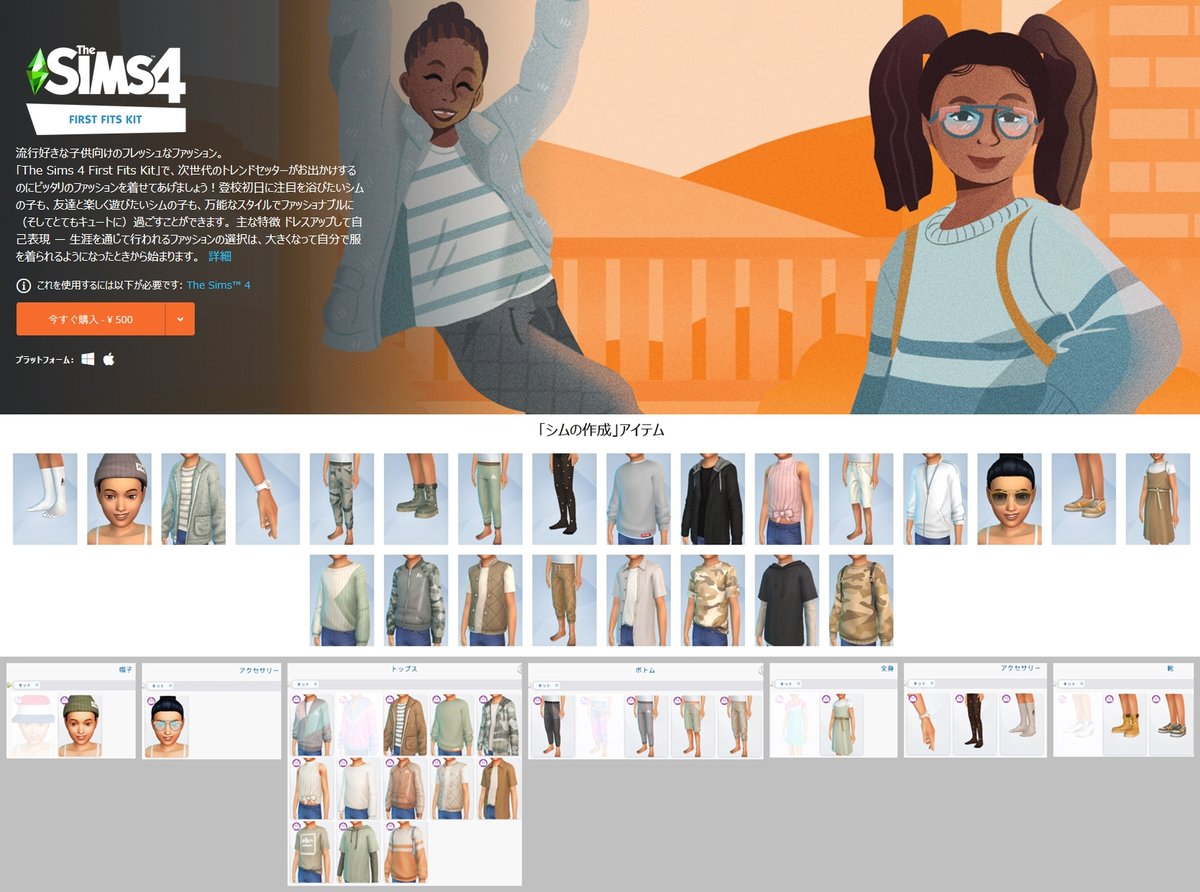Open the camo t-shirt store thumbnail
This screenshot has height=892, width=1200.
coord(712,600)
